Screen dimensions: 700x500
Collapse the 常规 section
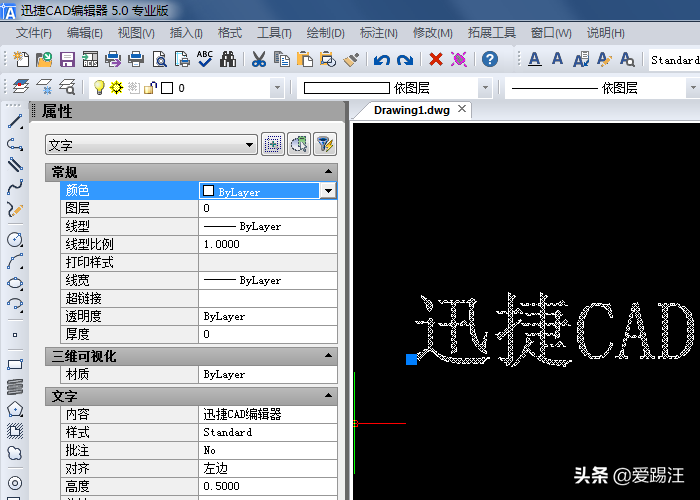(x=329, y=173)
